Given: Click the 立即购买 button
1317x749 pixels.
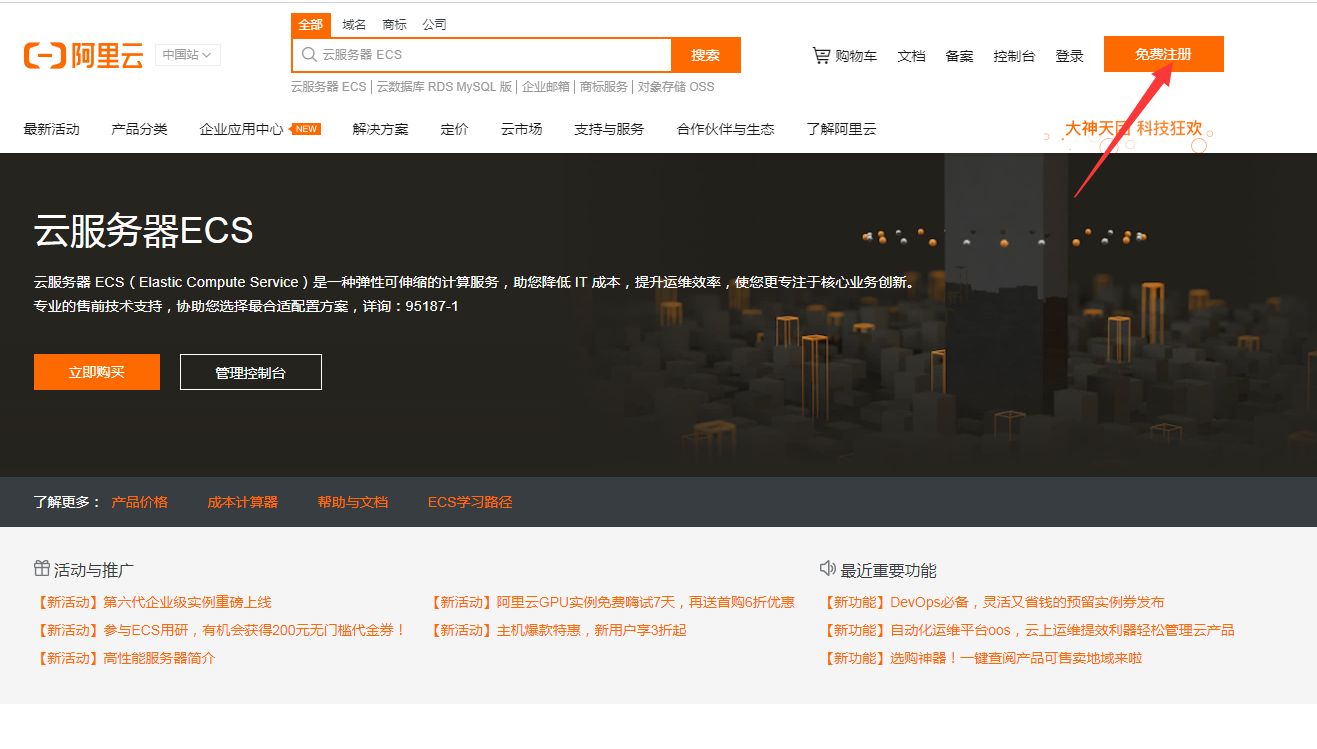Looking at the screenshot, I should tap(97, 372).
